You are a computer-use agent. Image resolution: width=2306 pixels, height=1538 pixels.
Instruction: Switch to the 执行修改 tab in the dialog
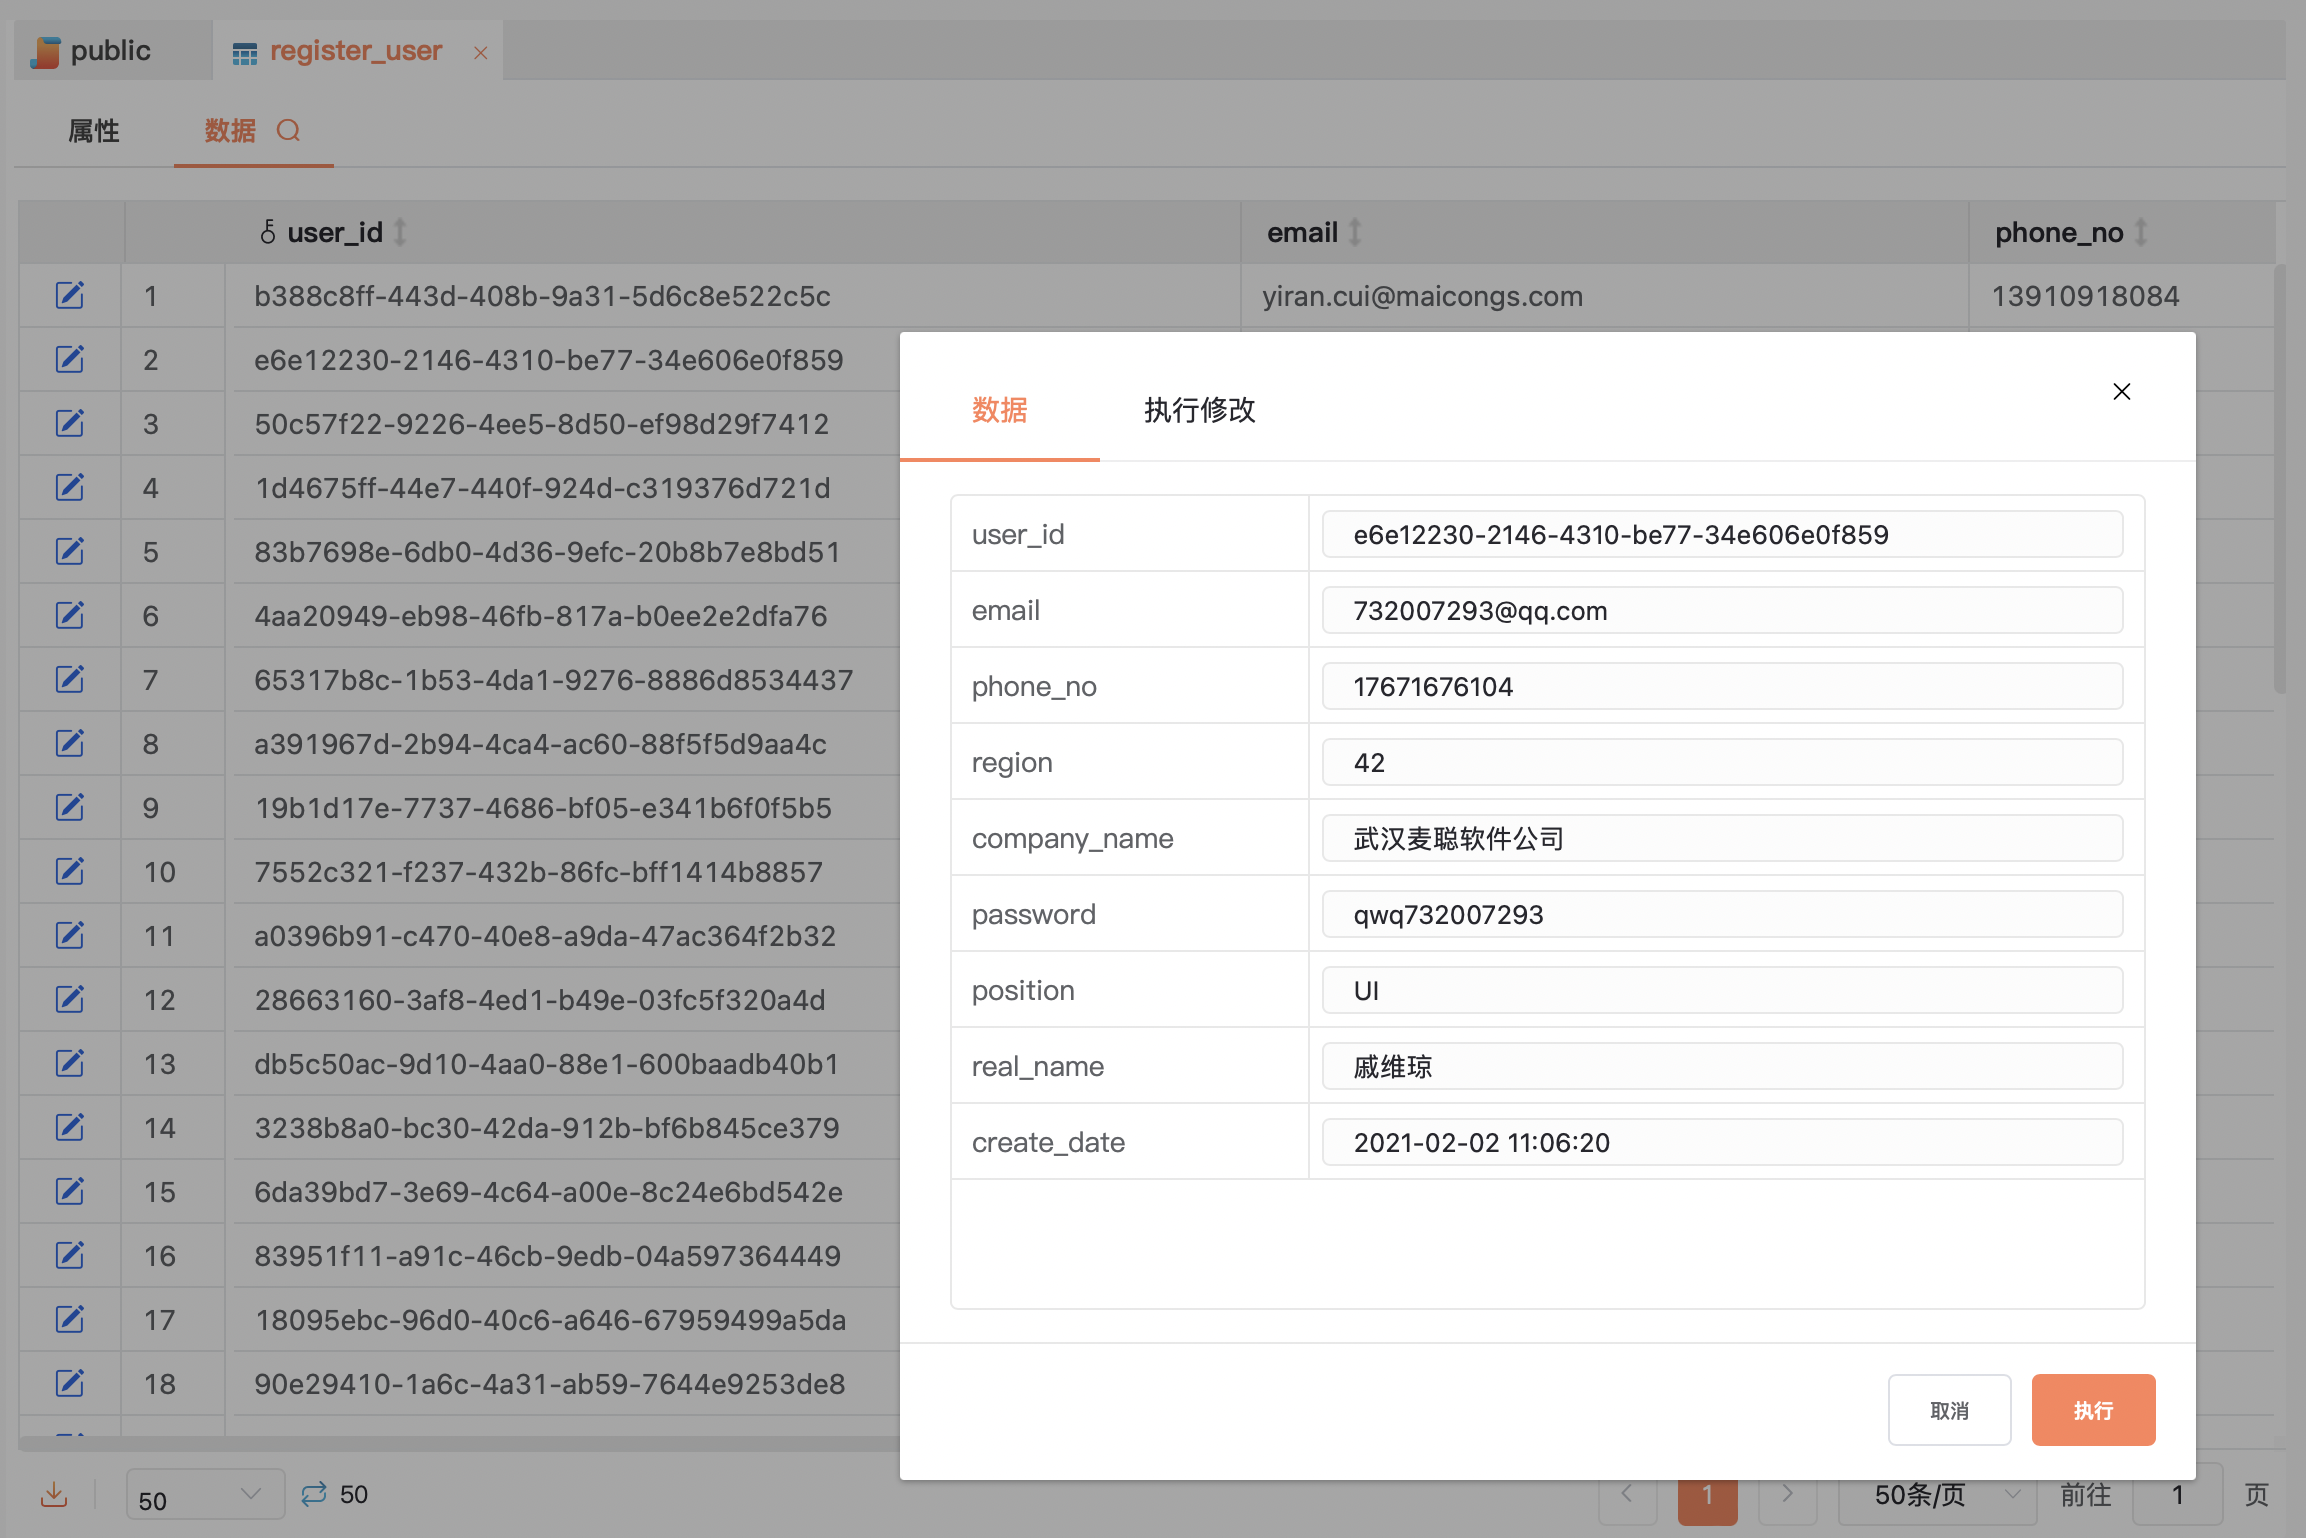tap(1199, 411)
